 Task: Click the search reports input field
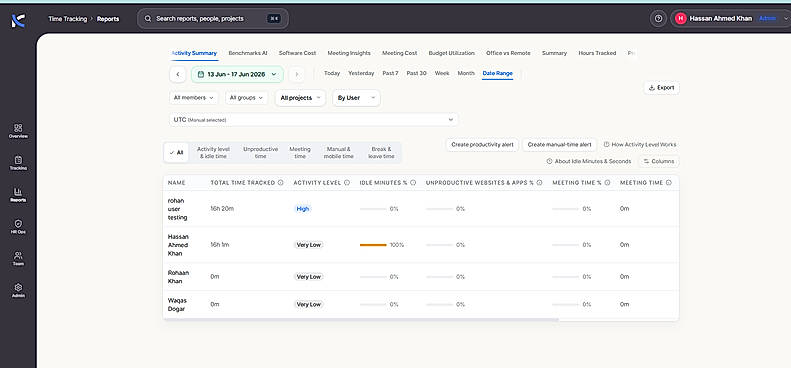(213, 19)
